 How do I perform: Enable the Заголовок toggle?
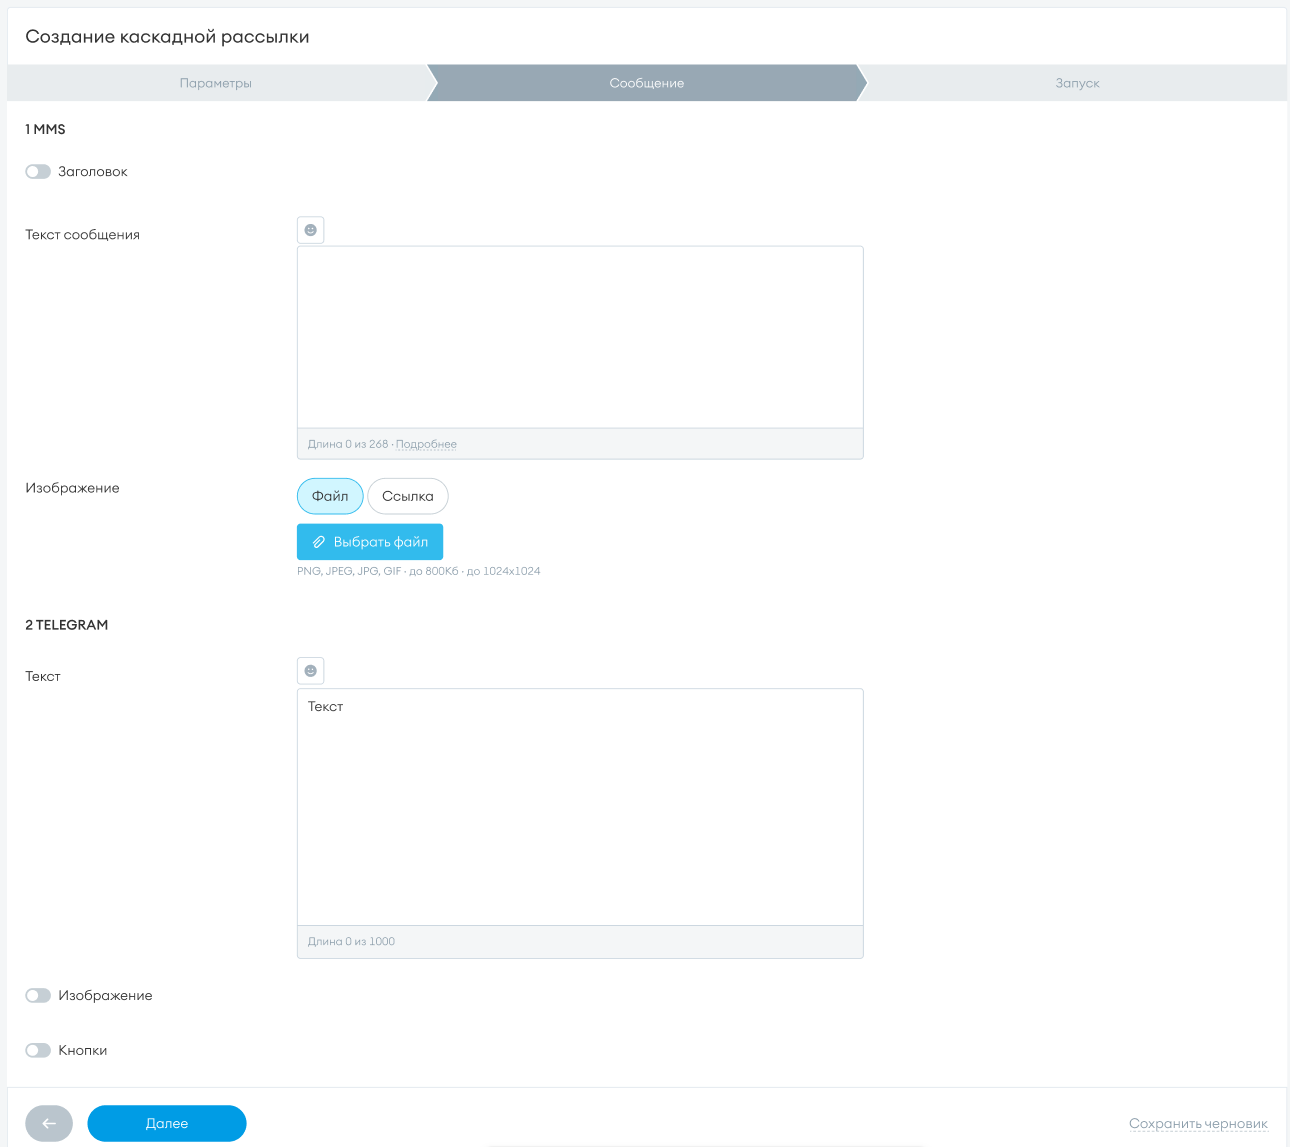pos(38,172)
